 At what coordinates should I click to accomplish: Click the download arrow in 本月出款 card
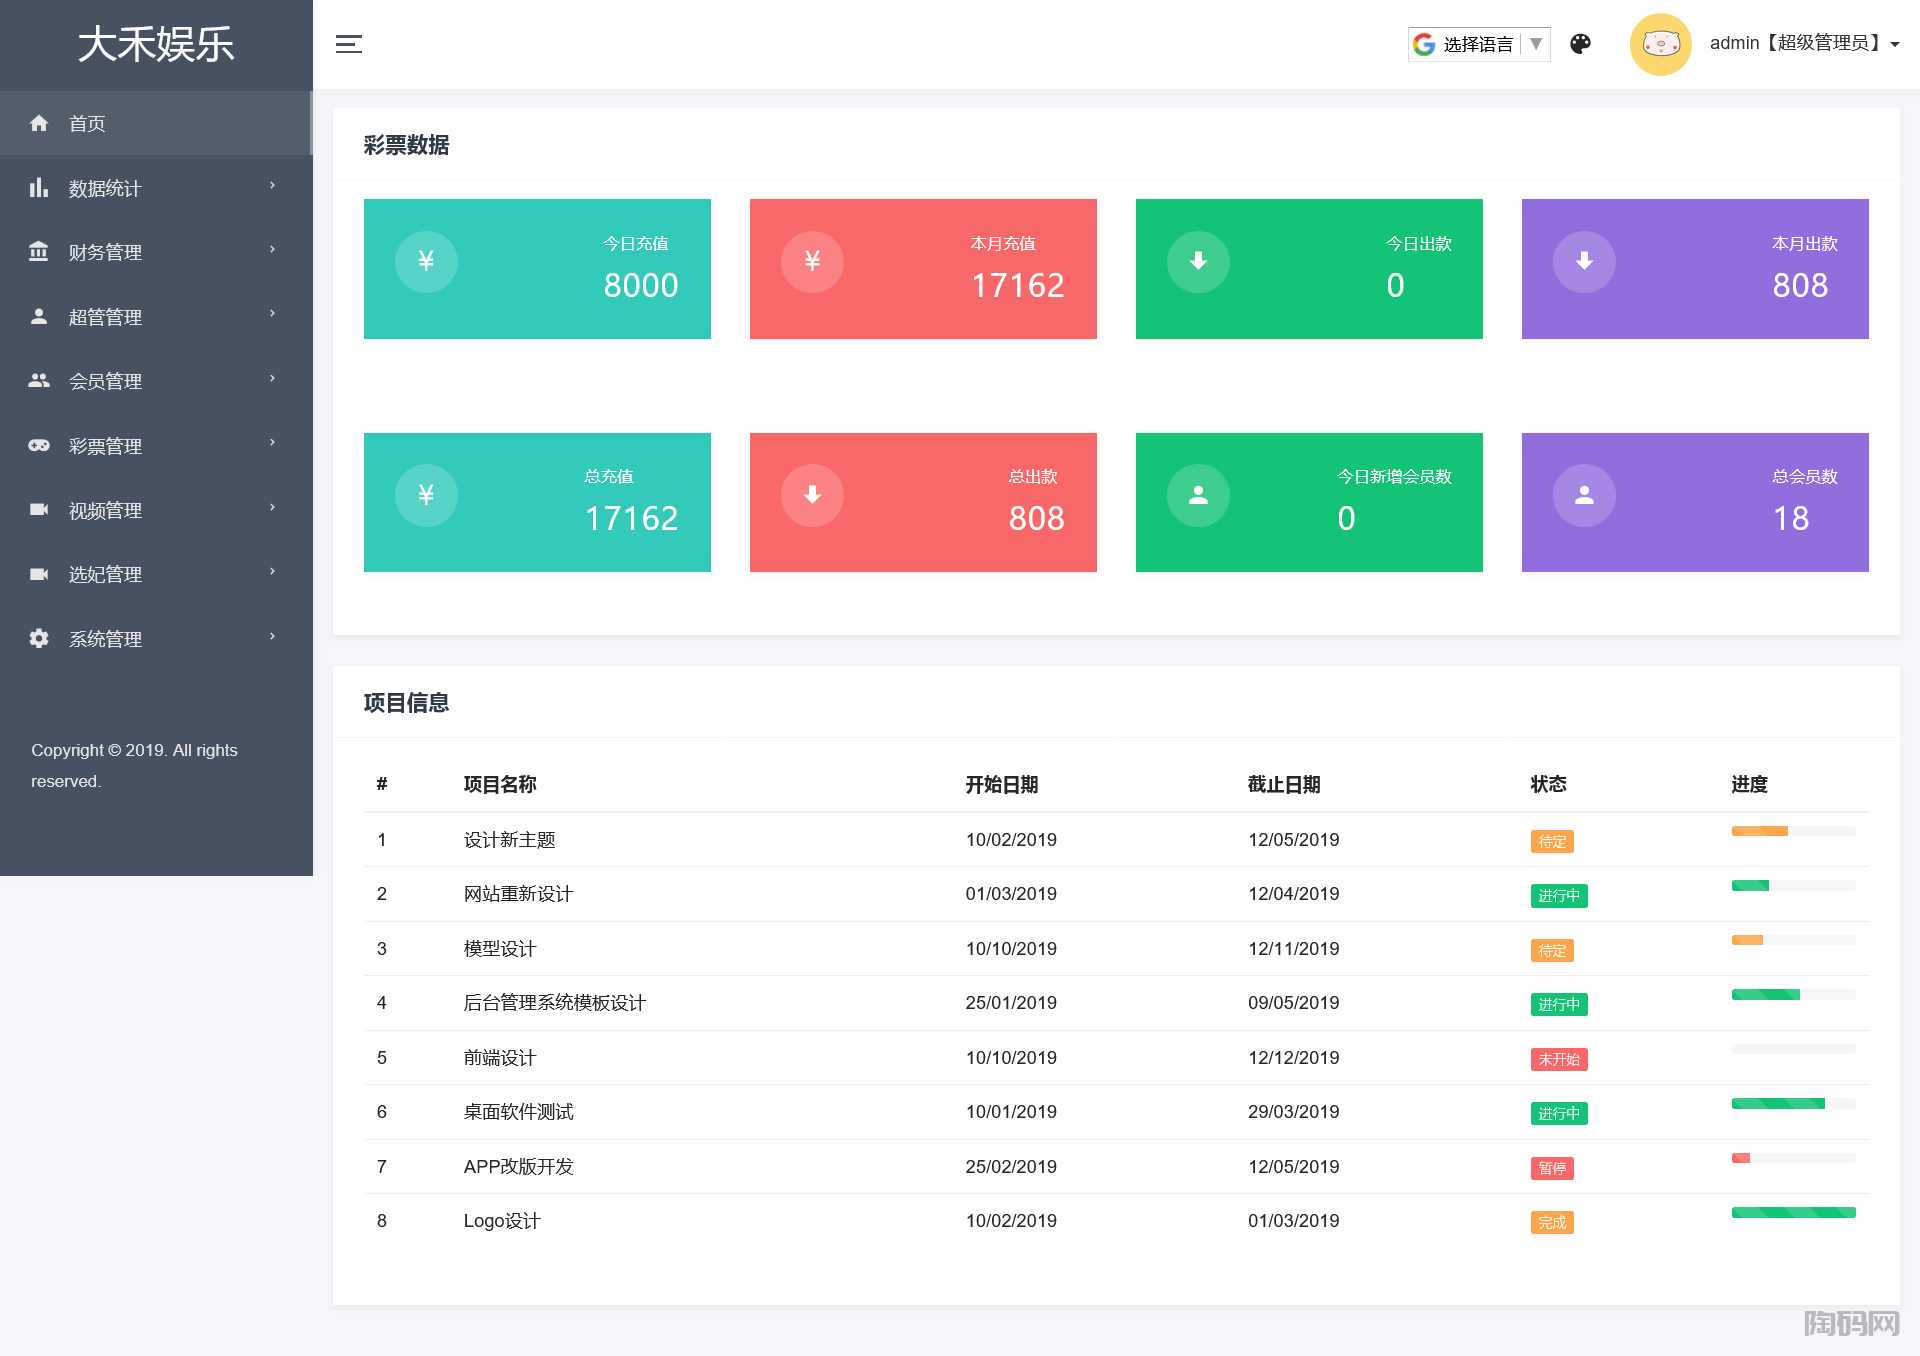click(x=1584, y=262)
